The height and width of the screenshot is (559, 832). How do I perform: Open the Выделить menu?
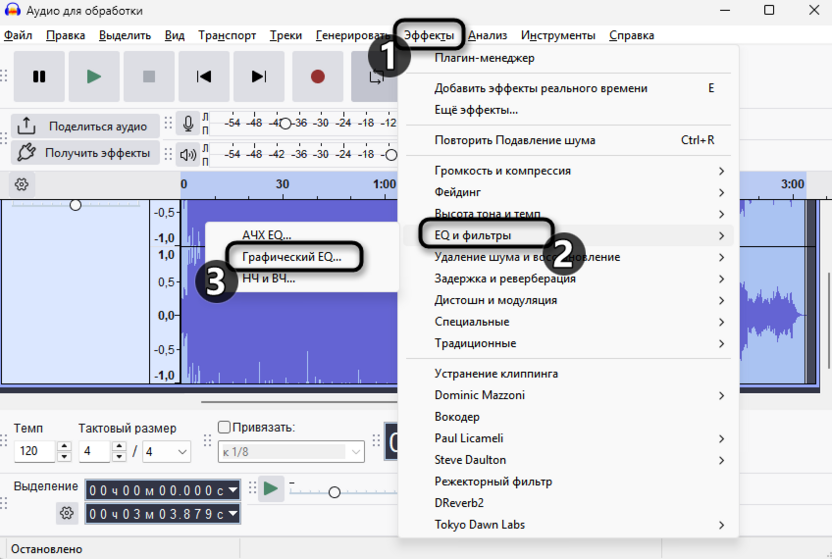coord(125,36)
